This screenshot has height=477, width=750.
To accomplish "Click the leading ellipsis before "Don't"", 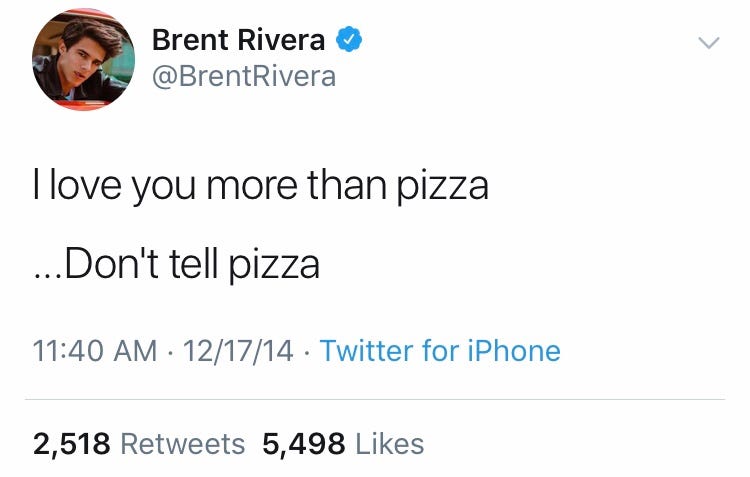I will tap(46, 274).
